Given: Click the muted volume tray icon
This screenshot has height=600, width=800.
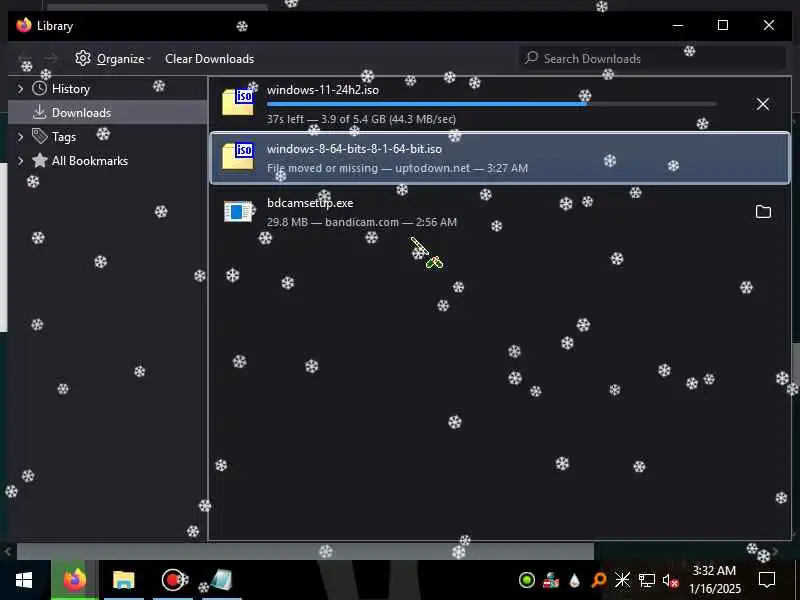Looking at the screenshot, I should (x=670, y=580).
